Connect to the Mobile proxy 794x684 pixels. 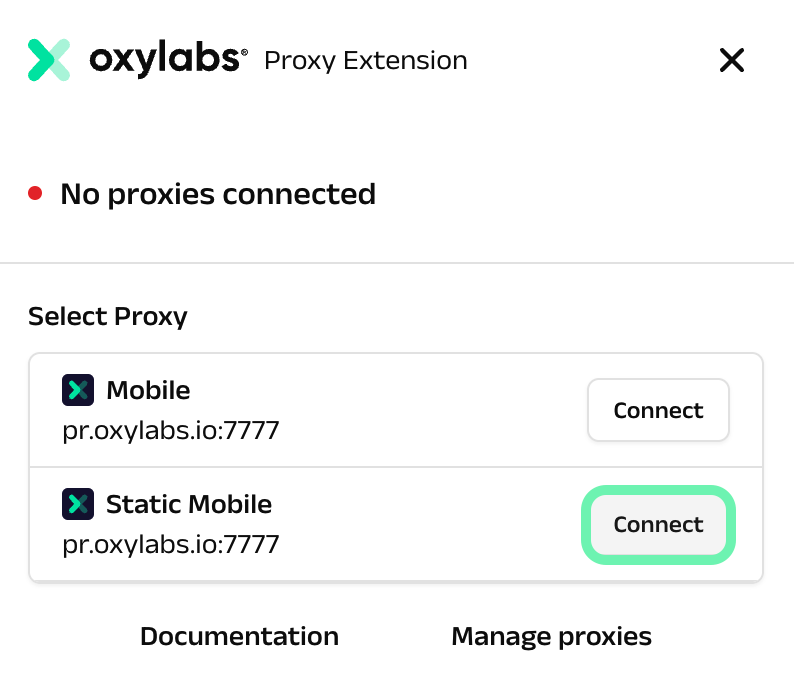[x=658, y=410]
